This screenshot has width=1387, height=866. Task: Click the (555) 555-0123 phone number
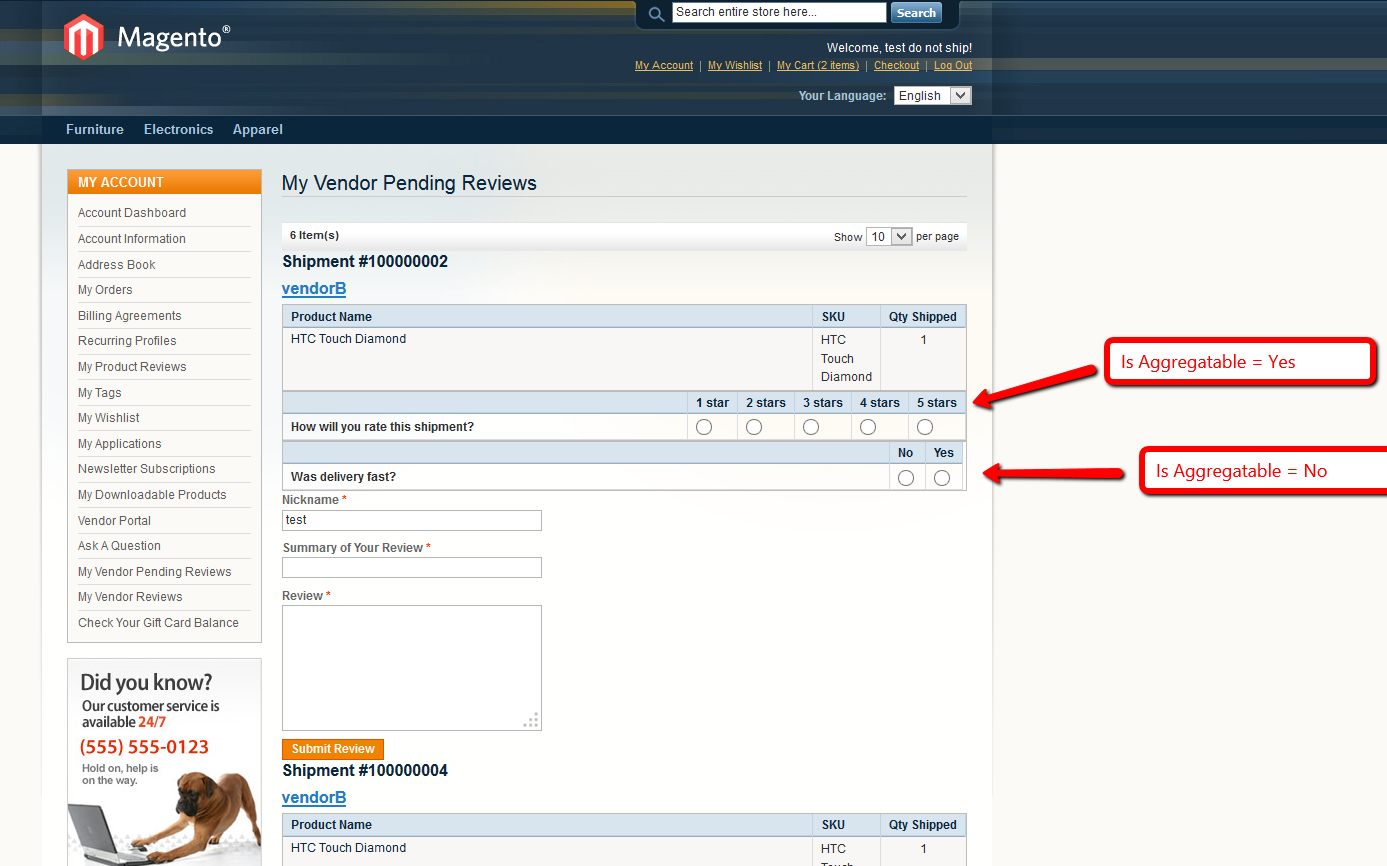coord(145,747)
